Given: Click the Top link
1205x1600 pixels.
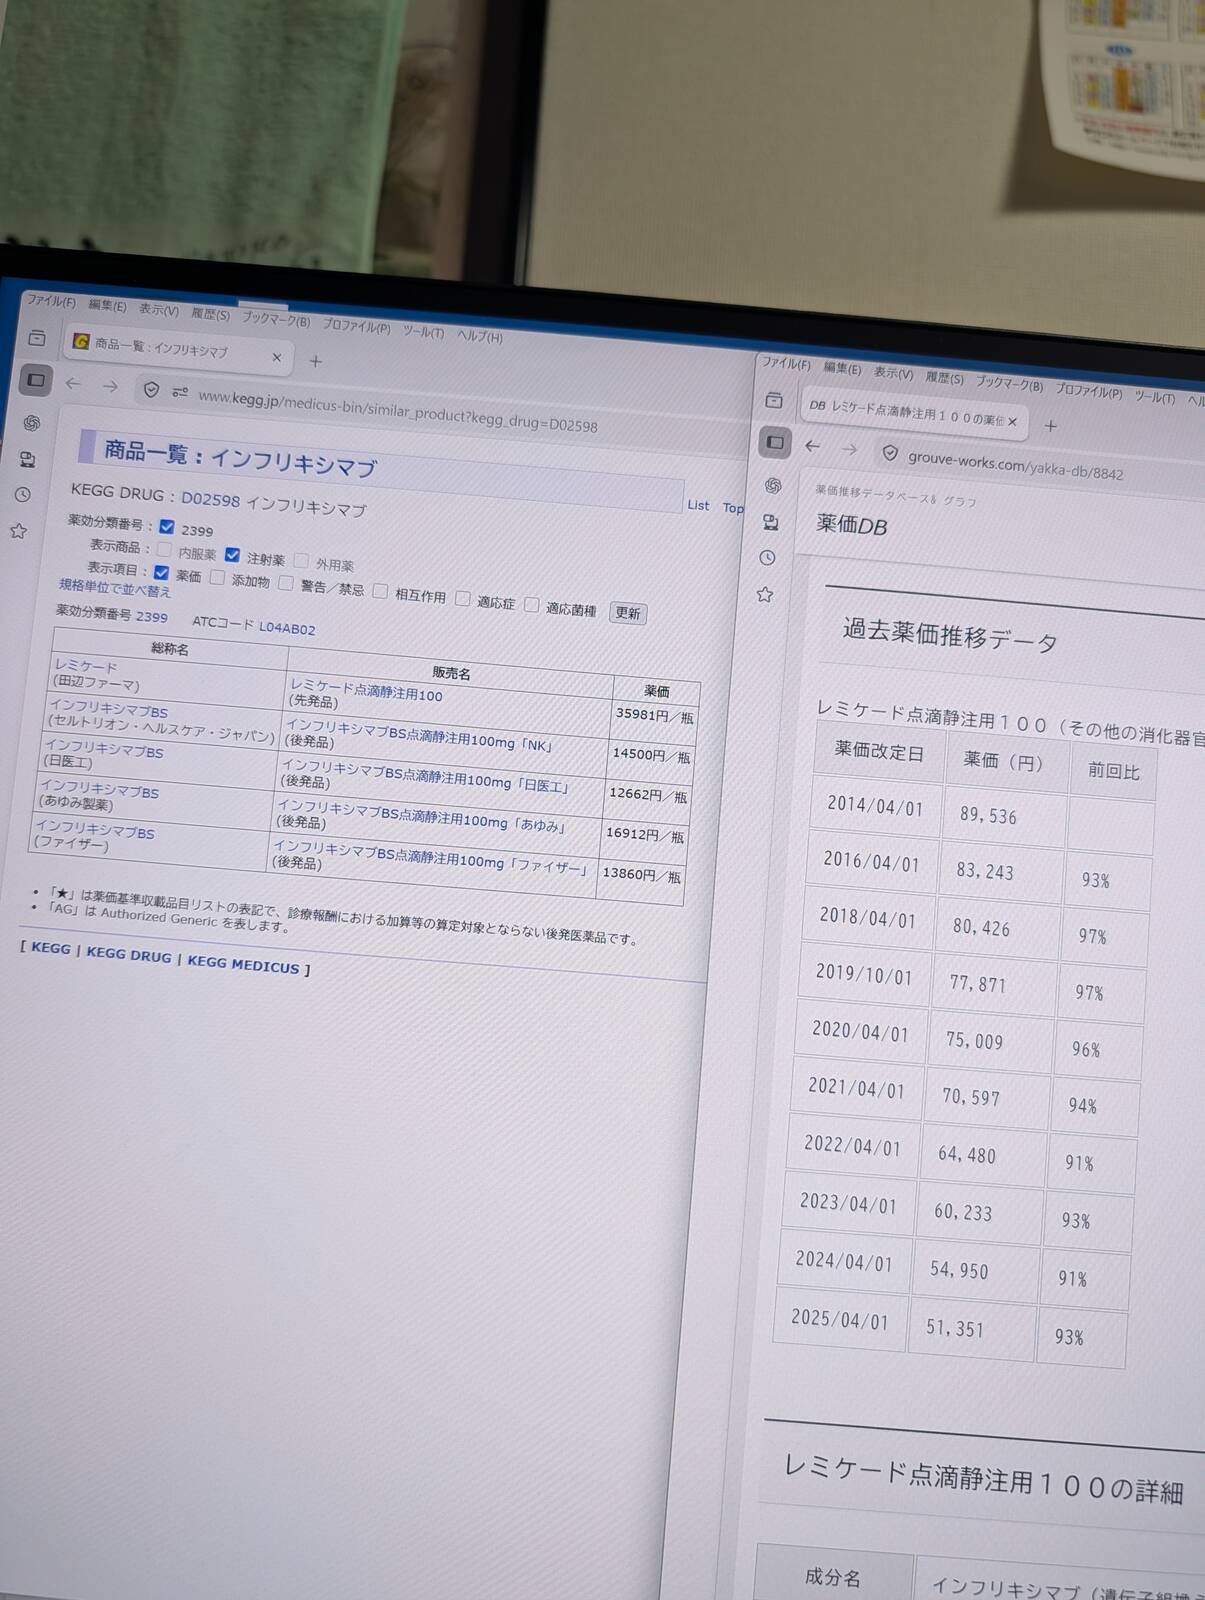Looking at the screenshot, I should tap(733, 508).
